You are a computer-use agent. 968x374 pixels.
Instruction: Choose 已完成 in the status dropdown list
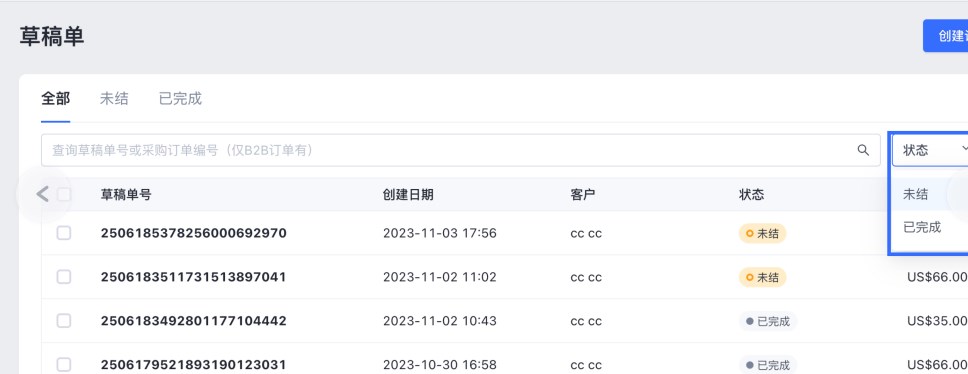[x=922, y=227]
